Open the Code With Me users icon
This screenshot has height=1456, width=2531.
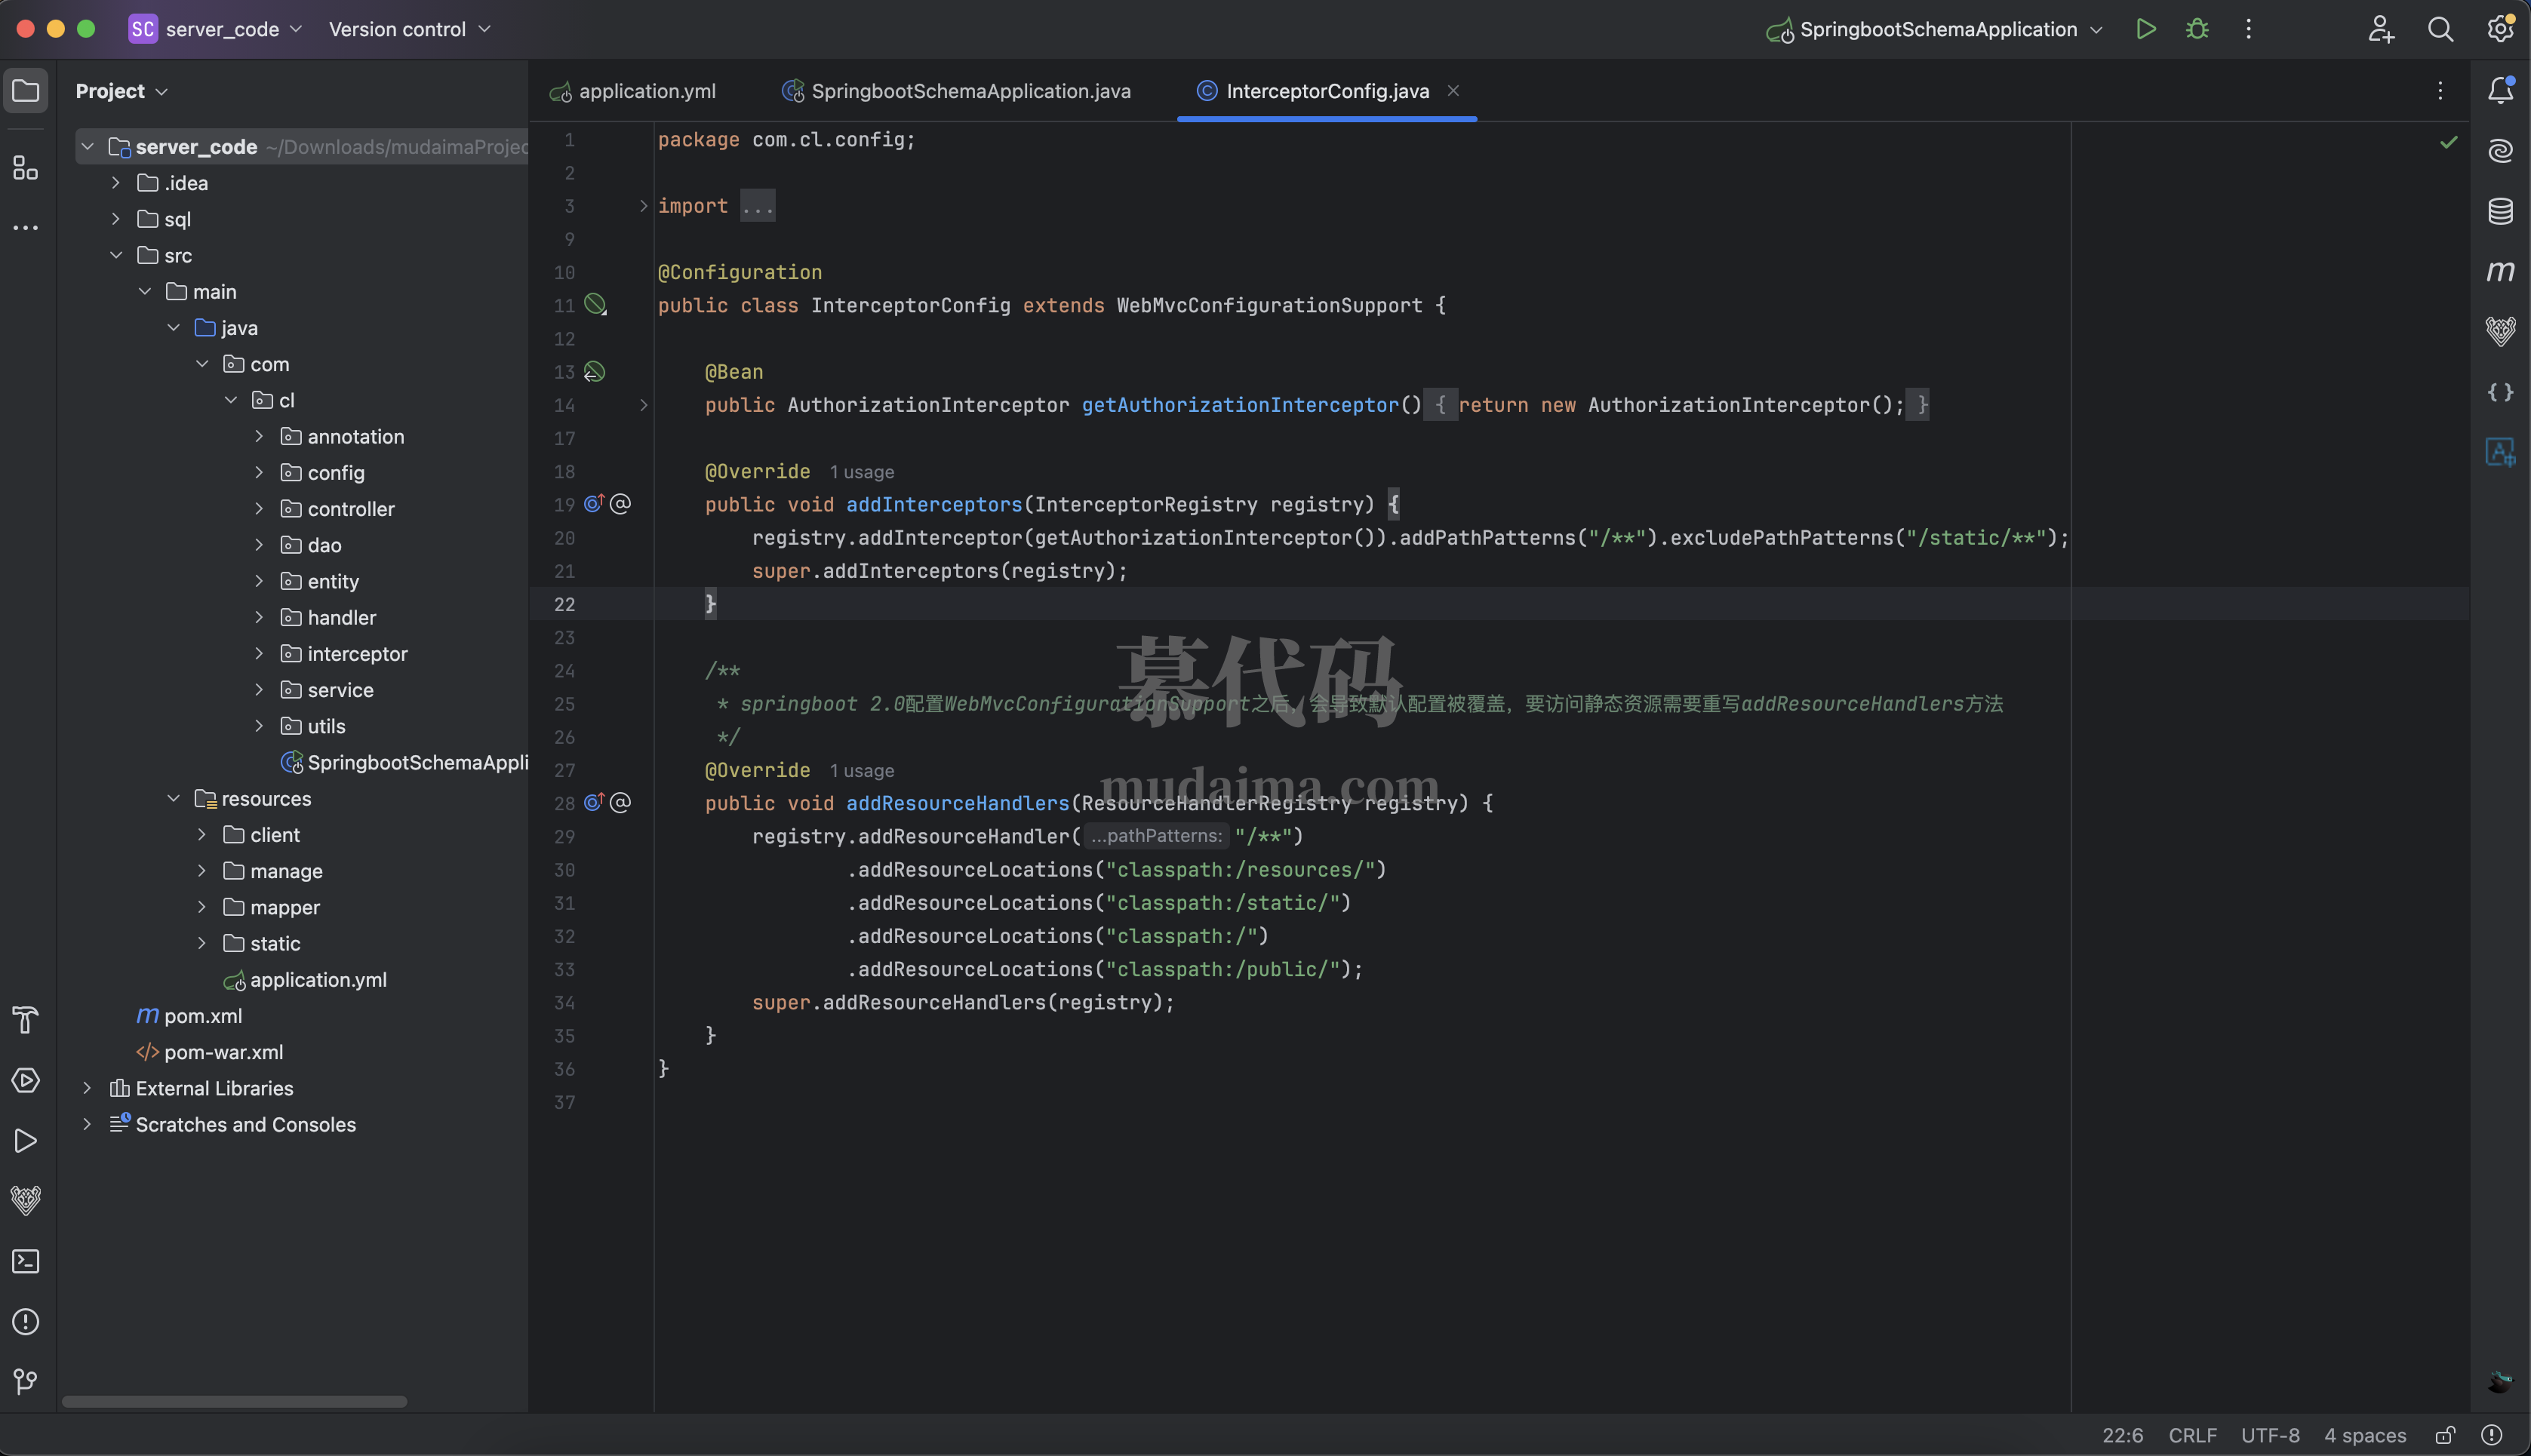pos(2381,29)
